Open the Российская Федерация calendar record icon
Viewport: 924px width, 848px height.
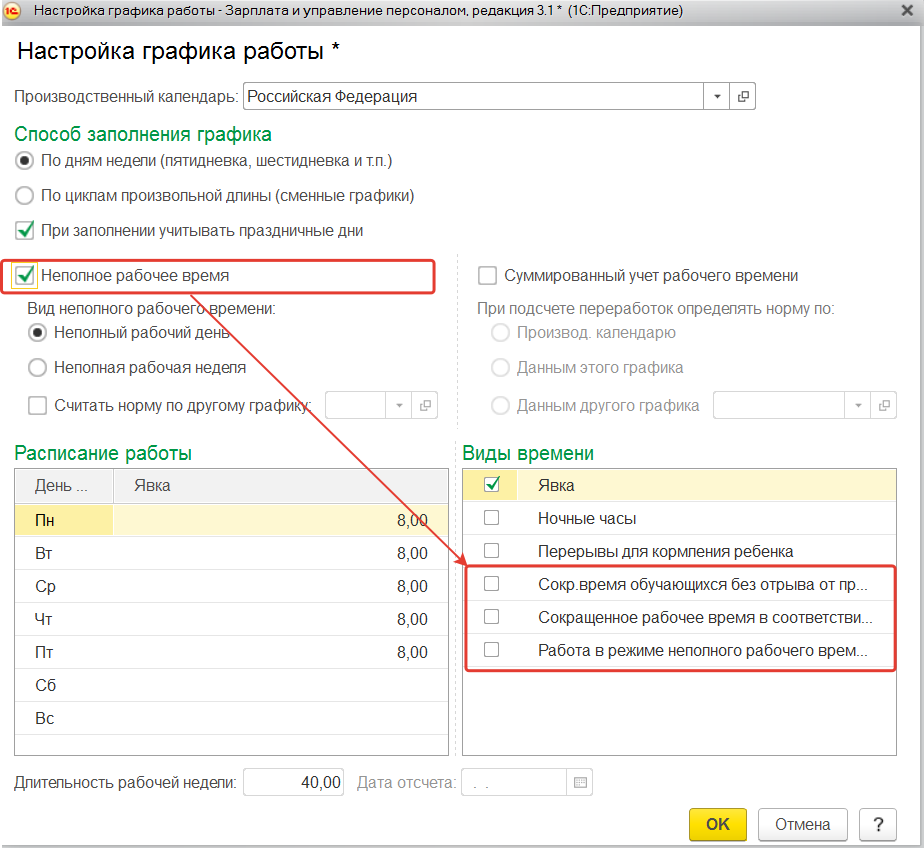[742, 96]
